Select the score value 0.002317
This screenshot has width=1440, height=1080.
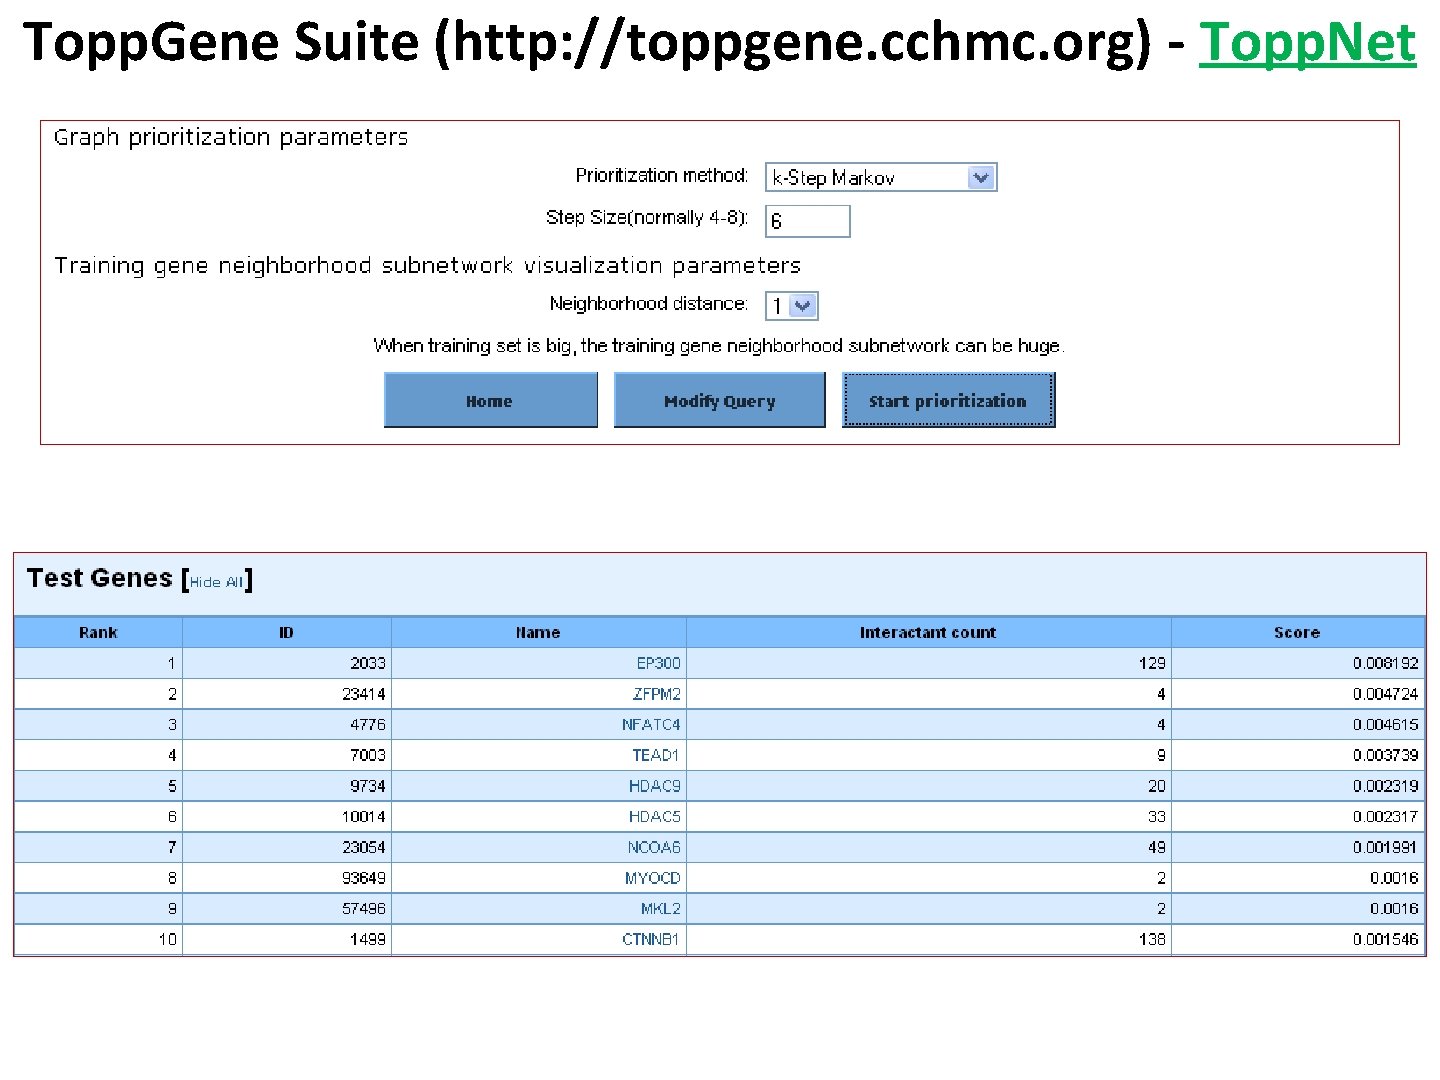[x=1386, y=817]
